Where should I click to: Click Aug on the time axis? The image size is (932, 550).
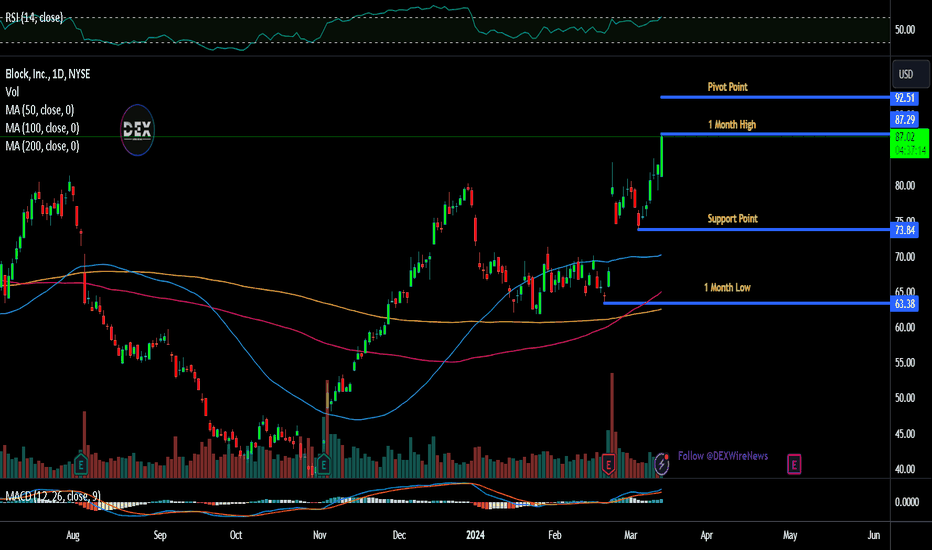point(73,535)
